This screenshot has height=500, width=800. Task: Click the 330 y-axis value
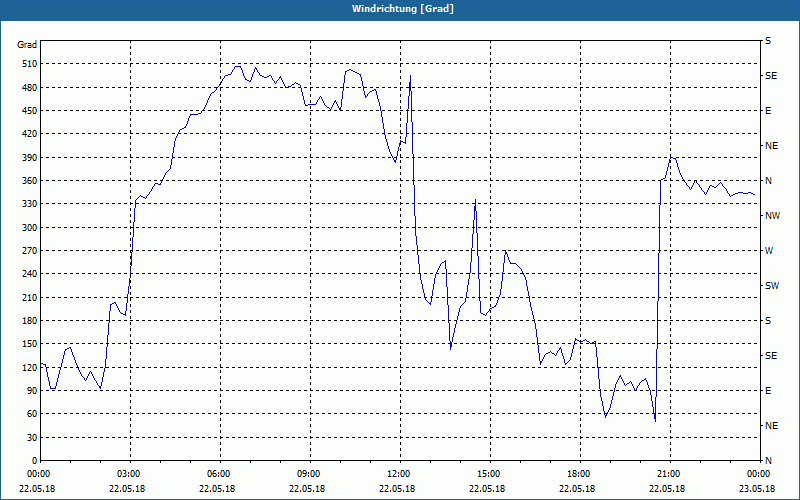(x=29, y=204)
